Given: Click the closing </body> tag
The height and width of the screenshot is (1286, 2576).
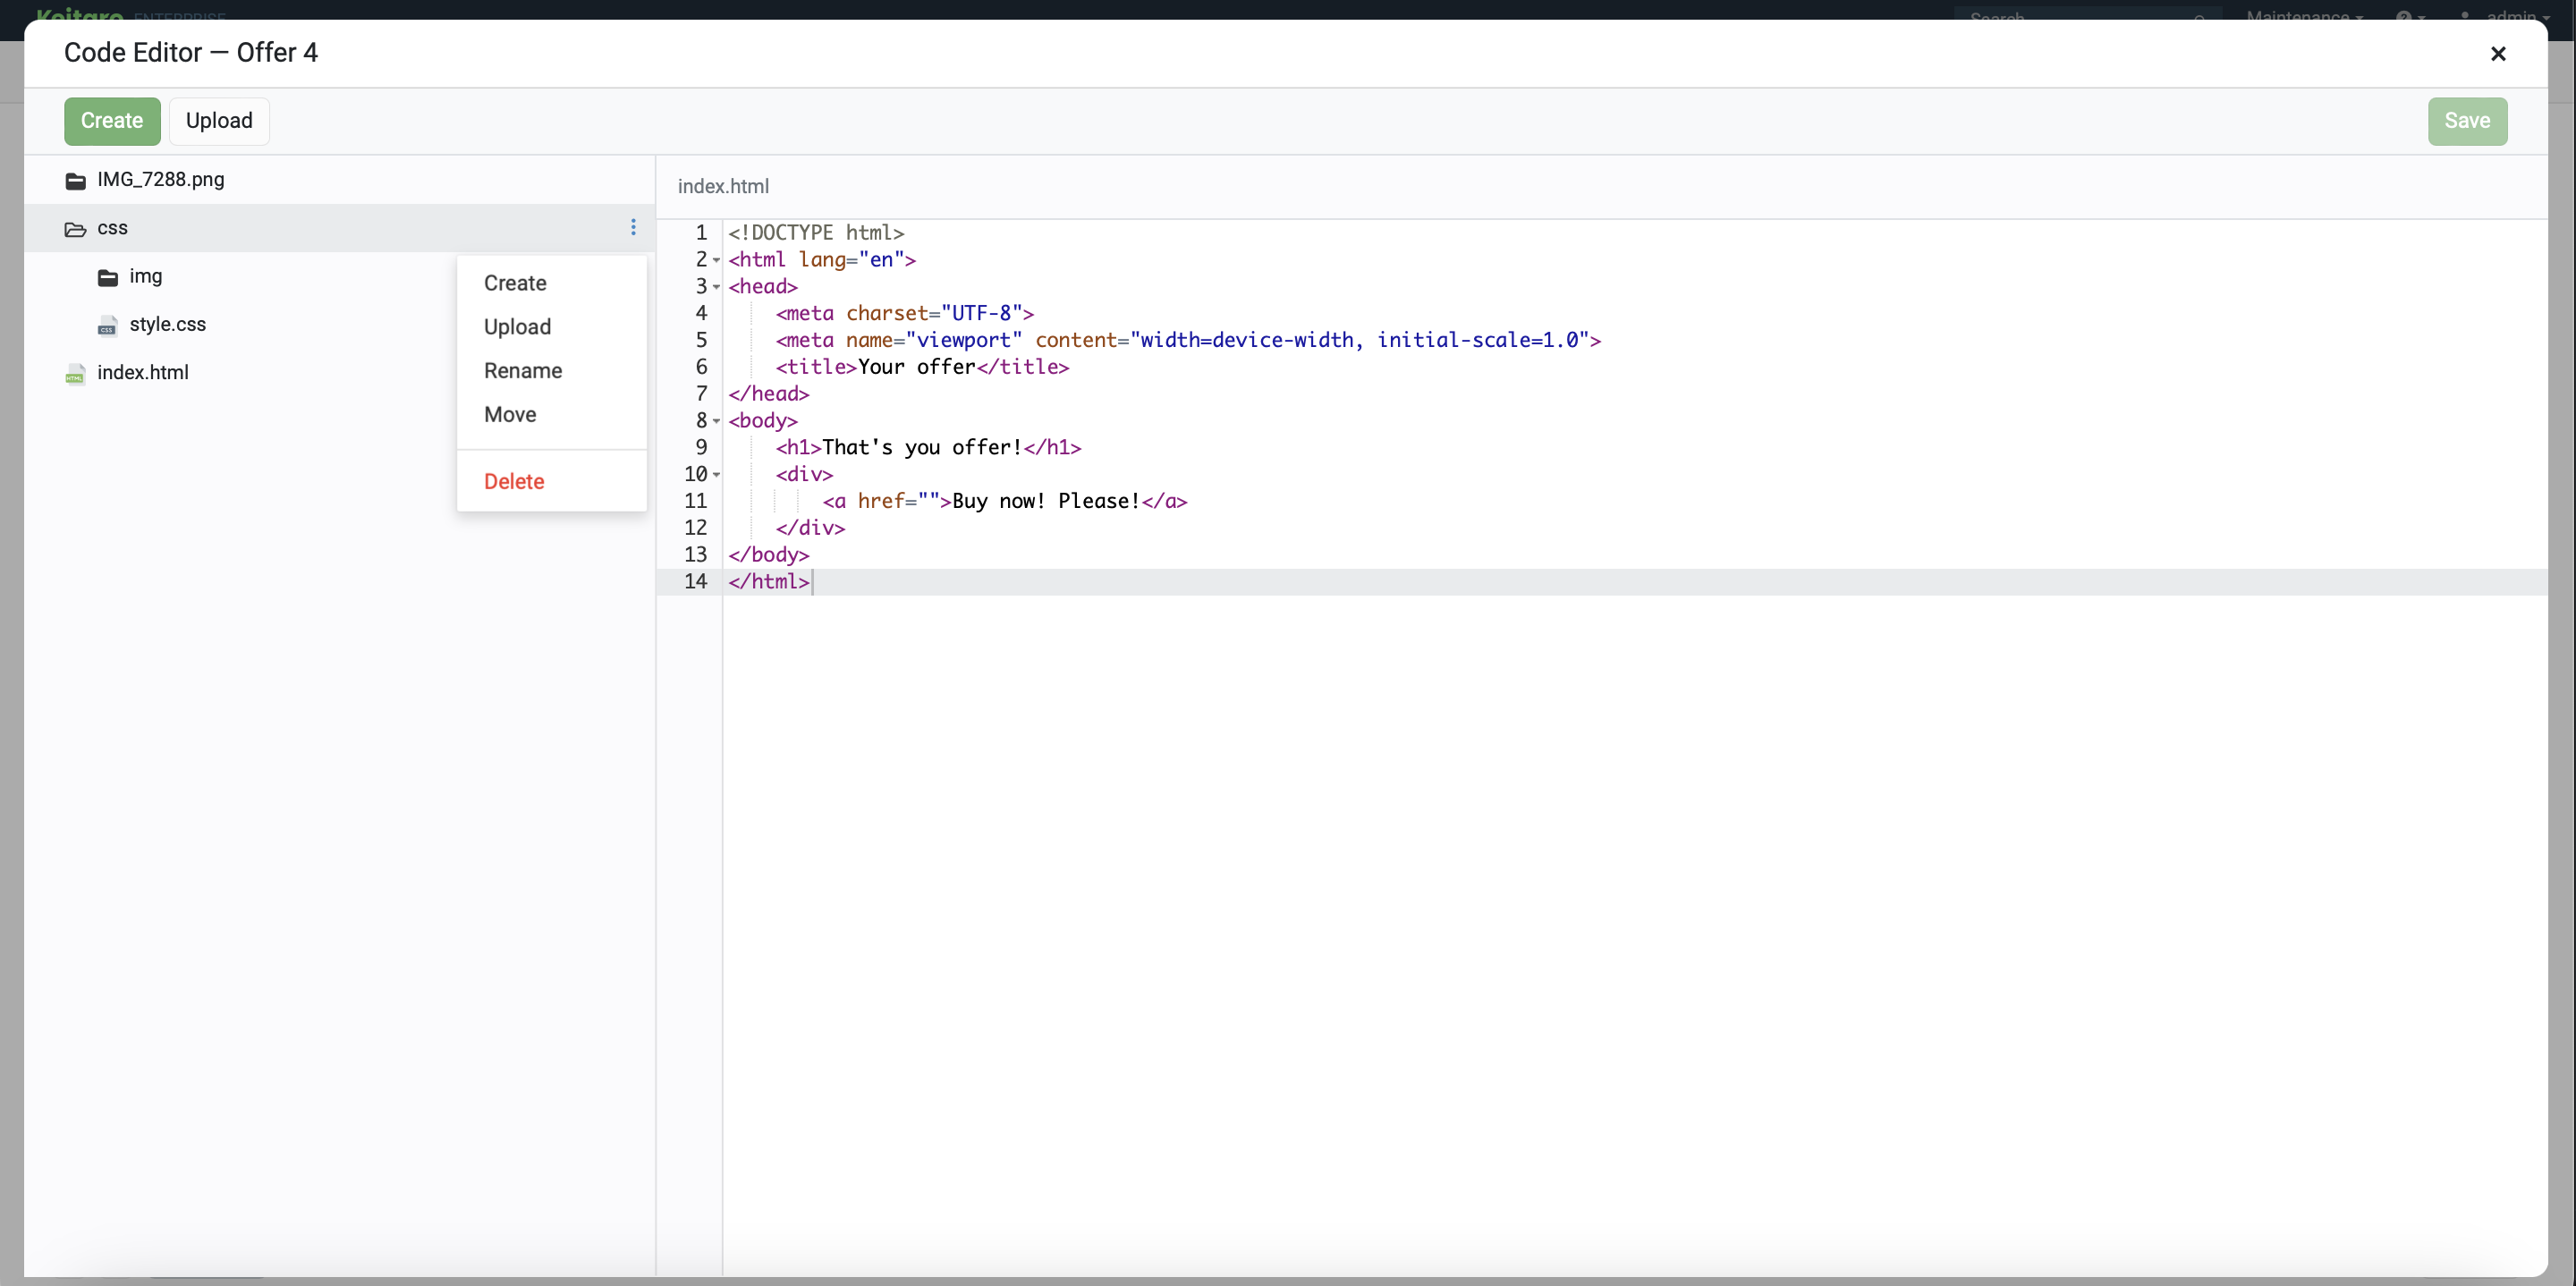Looking at the screenshot, I should (x=768, y=554).
